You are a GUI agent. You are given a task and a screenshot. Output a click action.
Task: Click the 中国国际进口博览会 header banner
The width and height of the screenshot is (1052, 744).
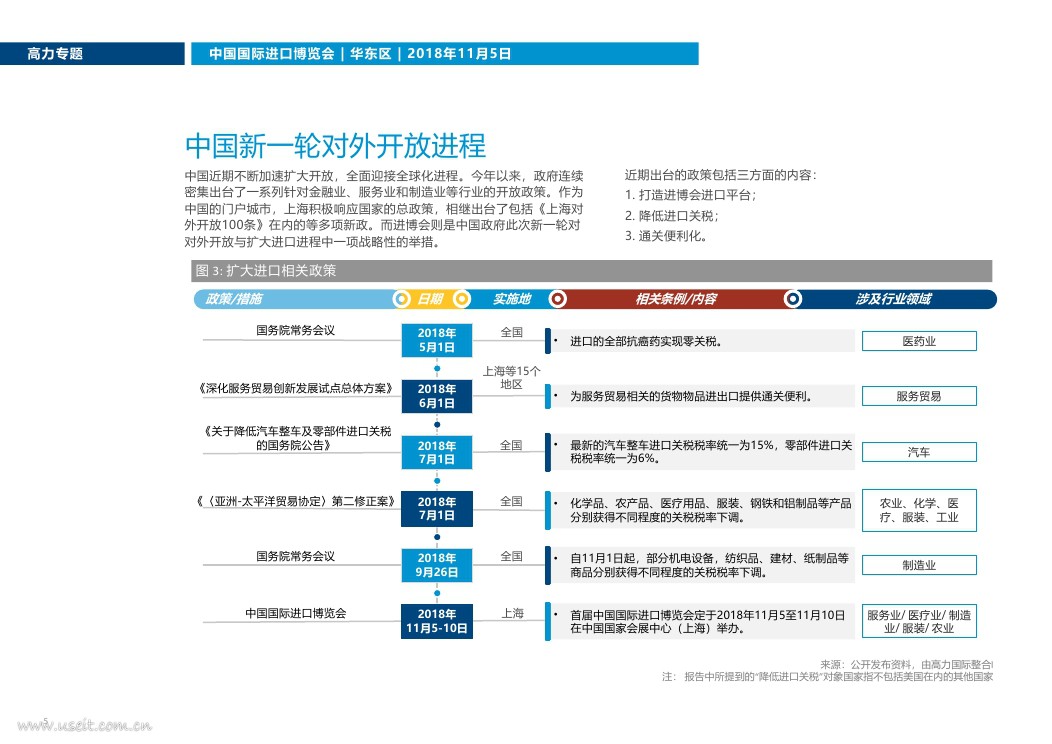[445, 54]
